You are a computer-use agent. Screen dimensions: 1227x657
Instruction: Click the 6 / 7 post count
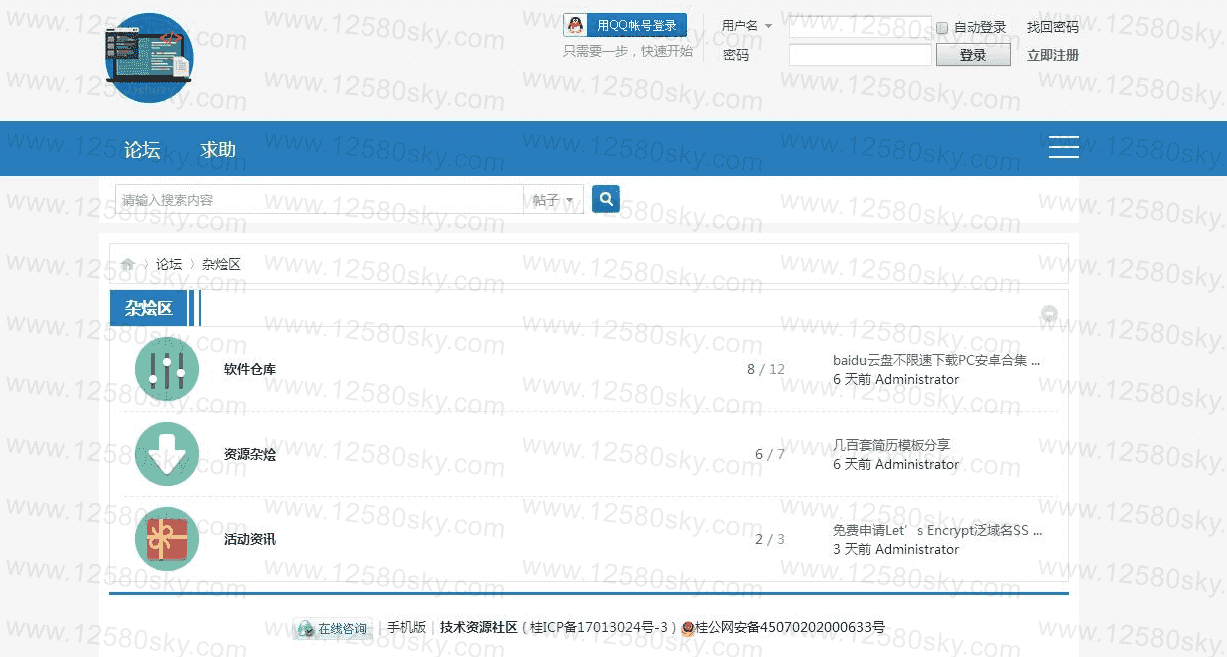(x=770, y=454)
